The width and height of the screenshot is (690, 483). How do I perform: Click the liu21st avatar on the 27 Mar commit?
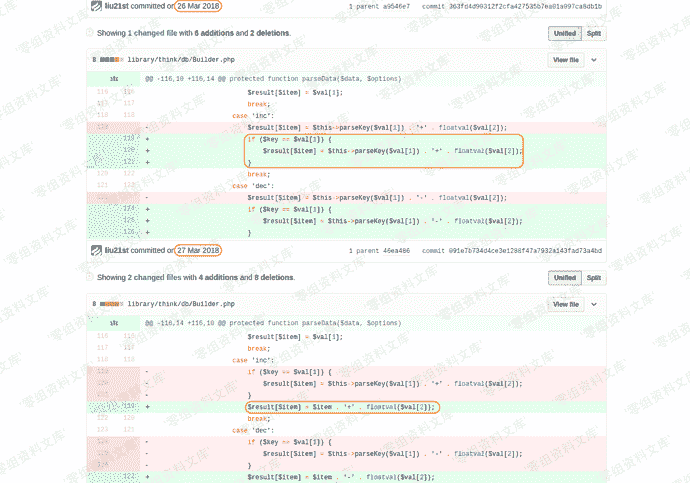pyautogui.click(x=96, y=250)
